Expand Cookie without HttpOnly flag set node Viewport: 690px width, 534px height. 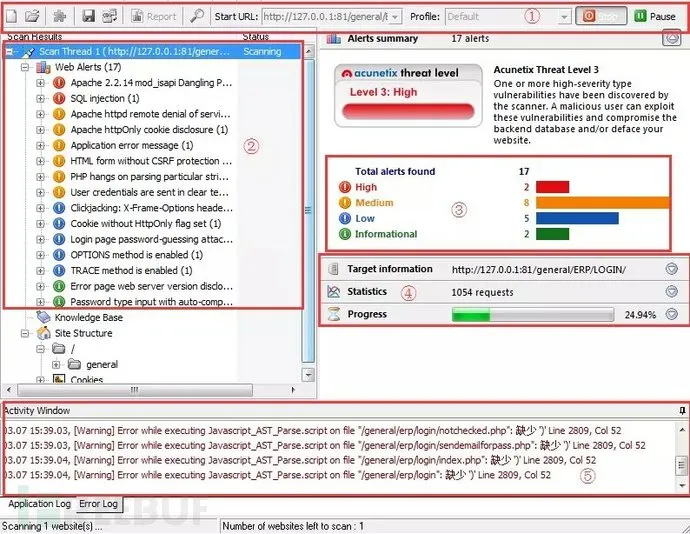40,224
